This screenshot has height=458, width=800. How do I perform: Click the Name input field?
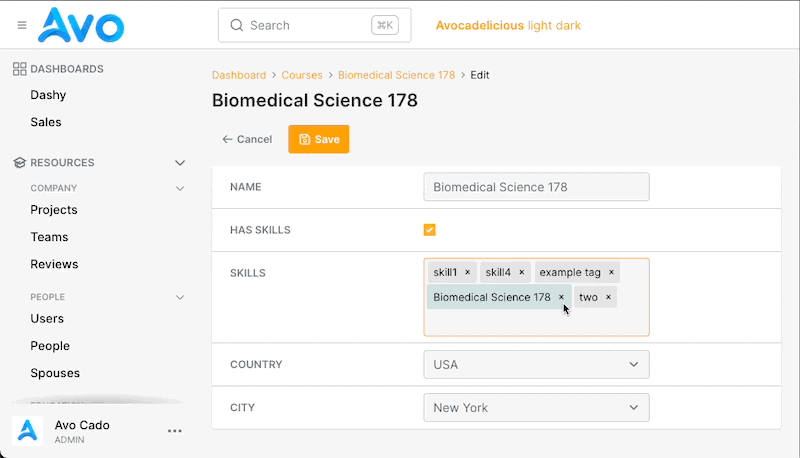[536, 187]
